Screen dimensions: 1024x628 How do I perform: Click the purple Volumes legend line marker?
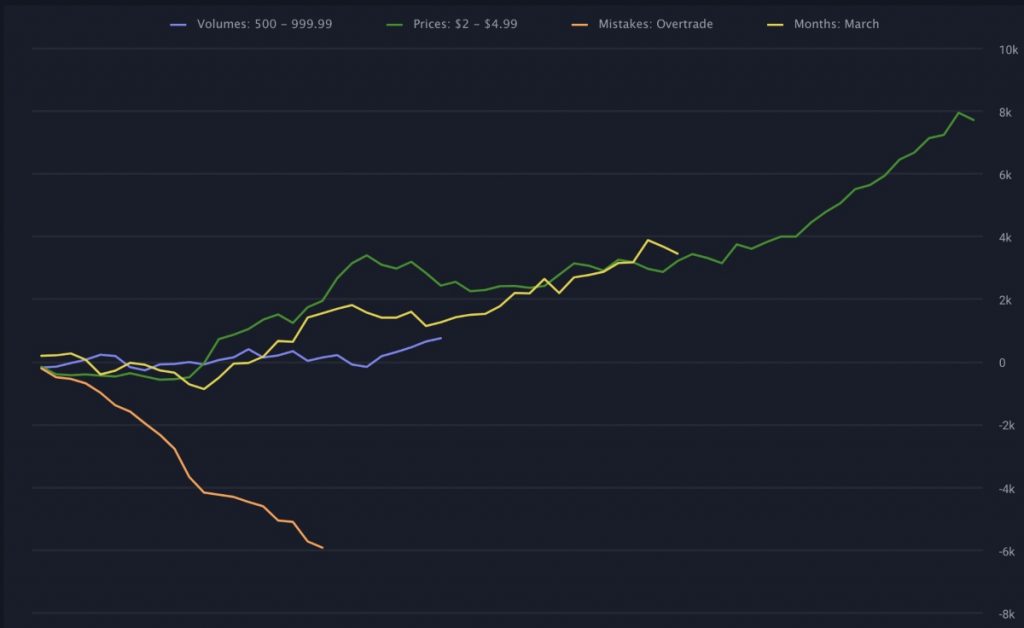pyautogui.click(x=178, y=25)
